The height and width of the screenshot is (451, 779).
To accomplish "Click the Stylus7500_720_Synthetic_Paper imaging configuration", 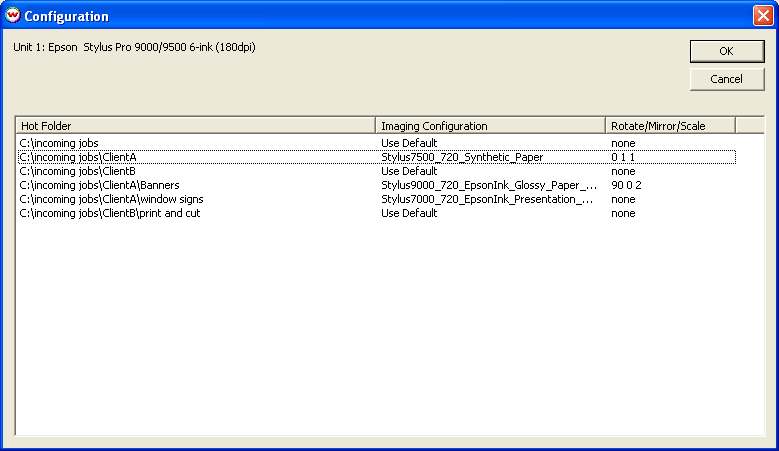I will click(461, 157).
